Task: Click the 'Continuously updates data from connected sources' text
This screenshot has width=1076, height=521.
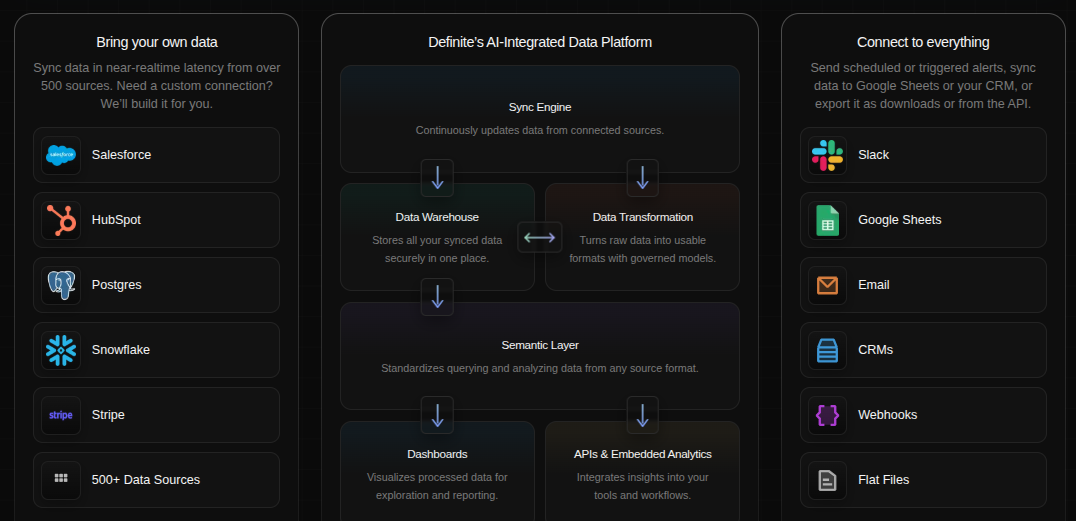Action: click(540, 130)
